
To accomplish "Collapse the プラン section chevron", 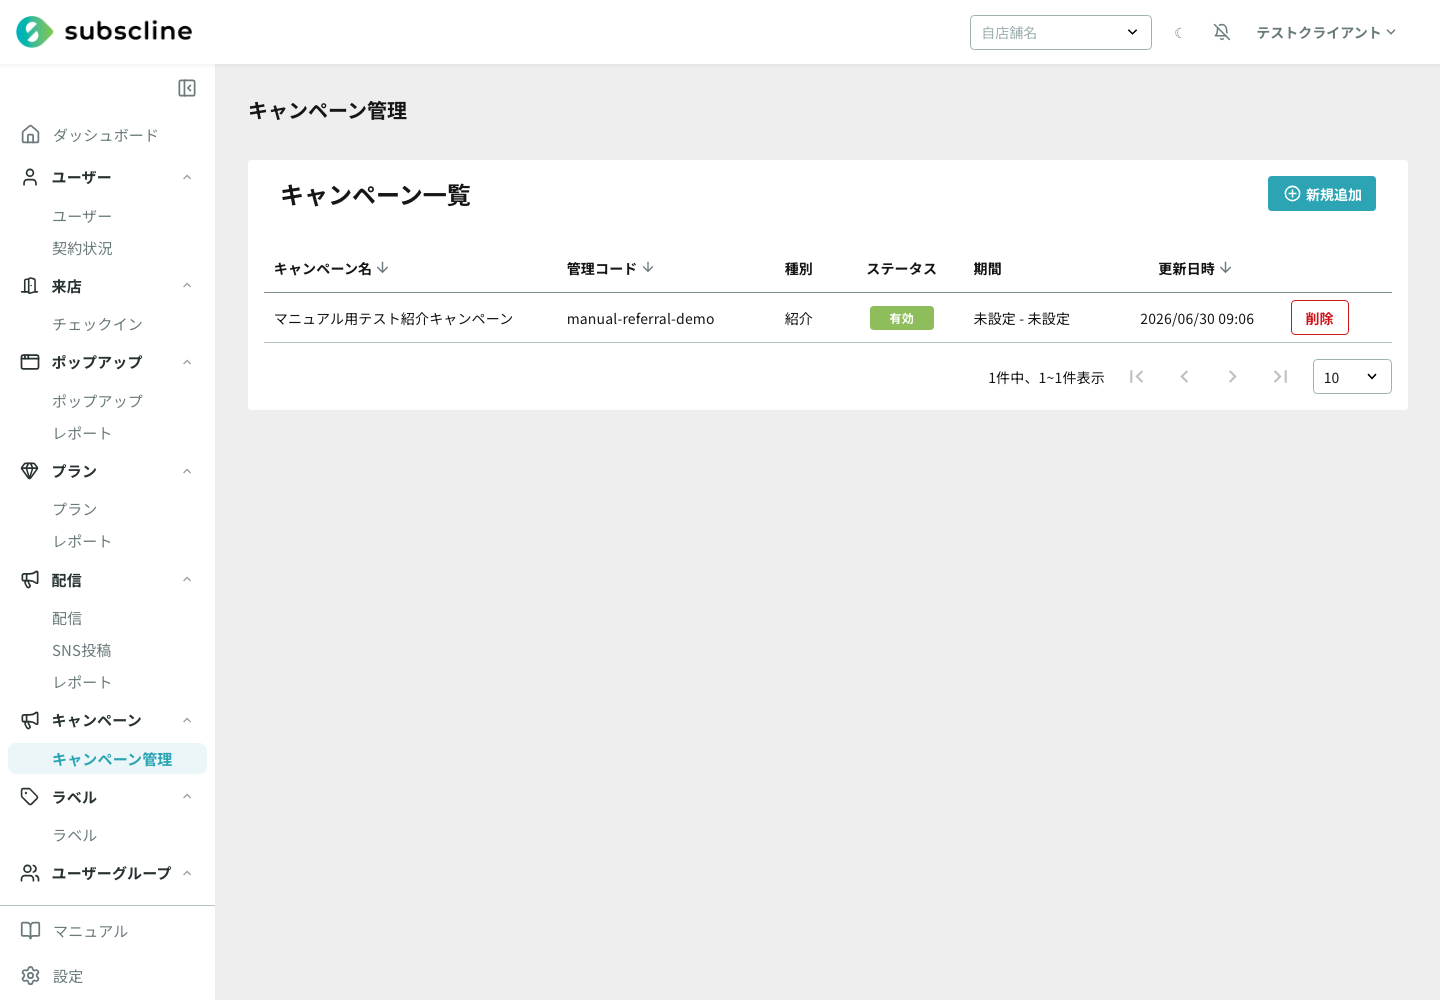I will click(x=187, y=471).
